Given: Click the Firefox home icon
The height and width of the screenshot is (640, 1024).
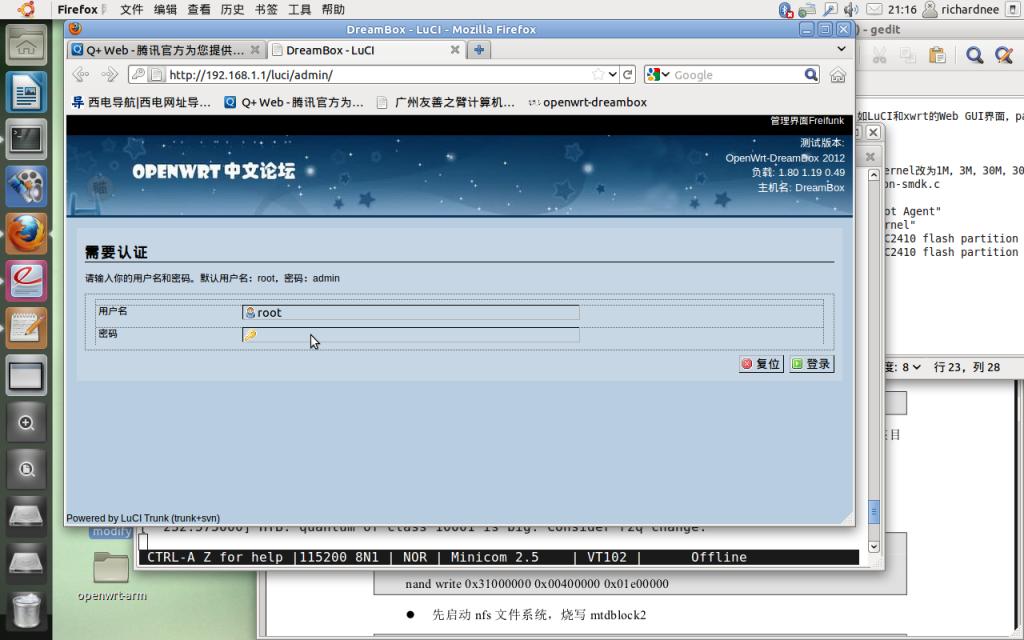Looking at the screenshot, I should click(x=838, y=75).
